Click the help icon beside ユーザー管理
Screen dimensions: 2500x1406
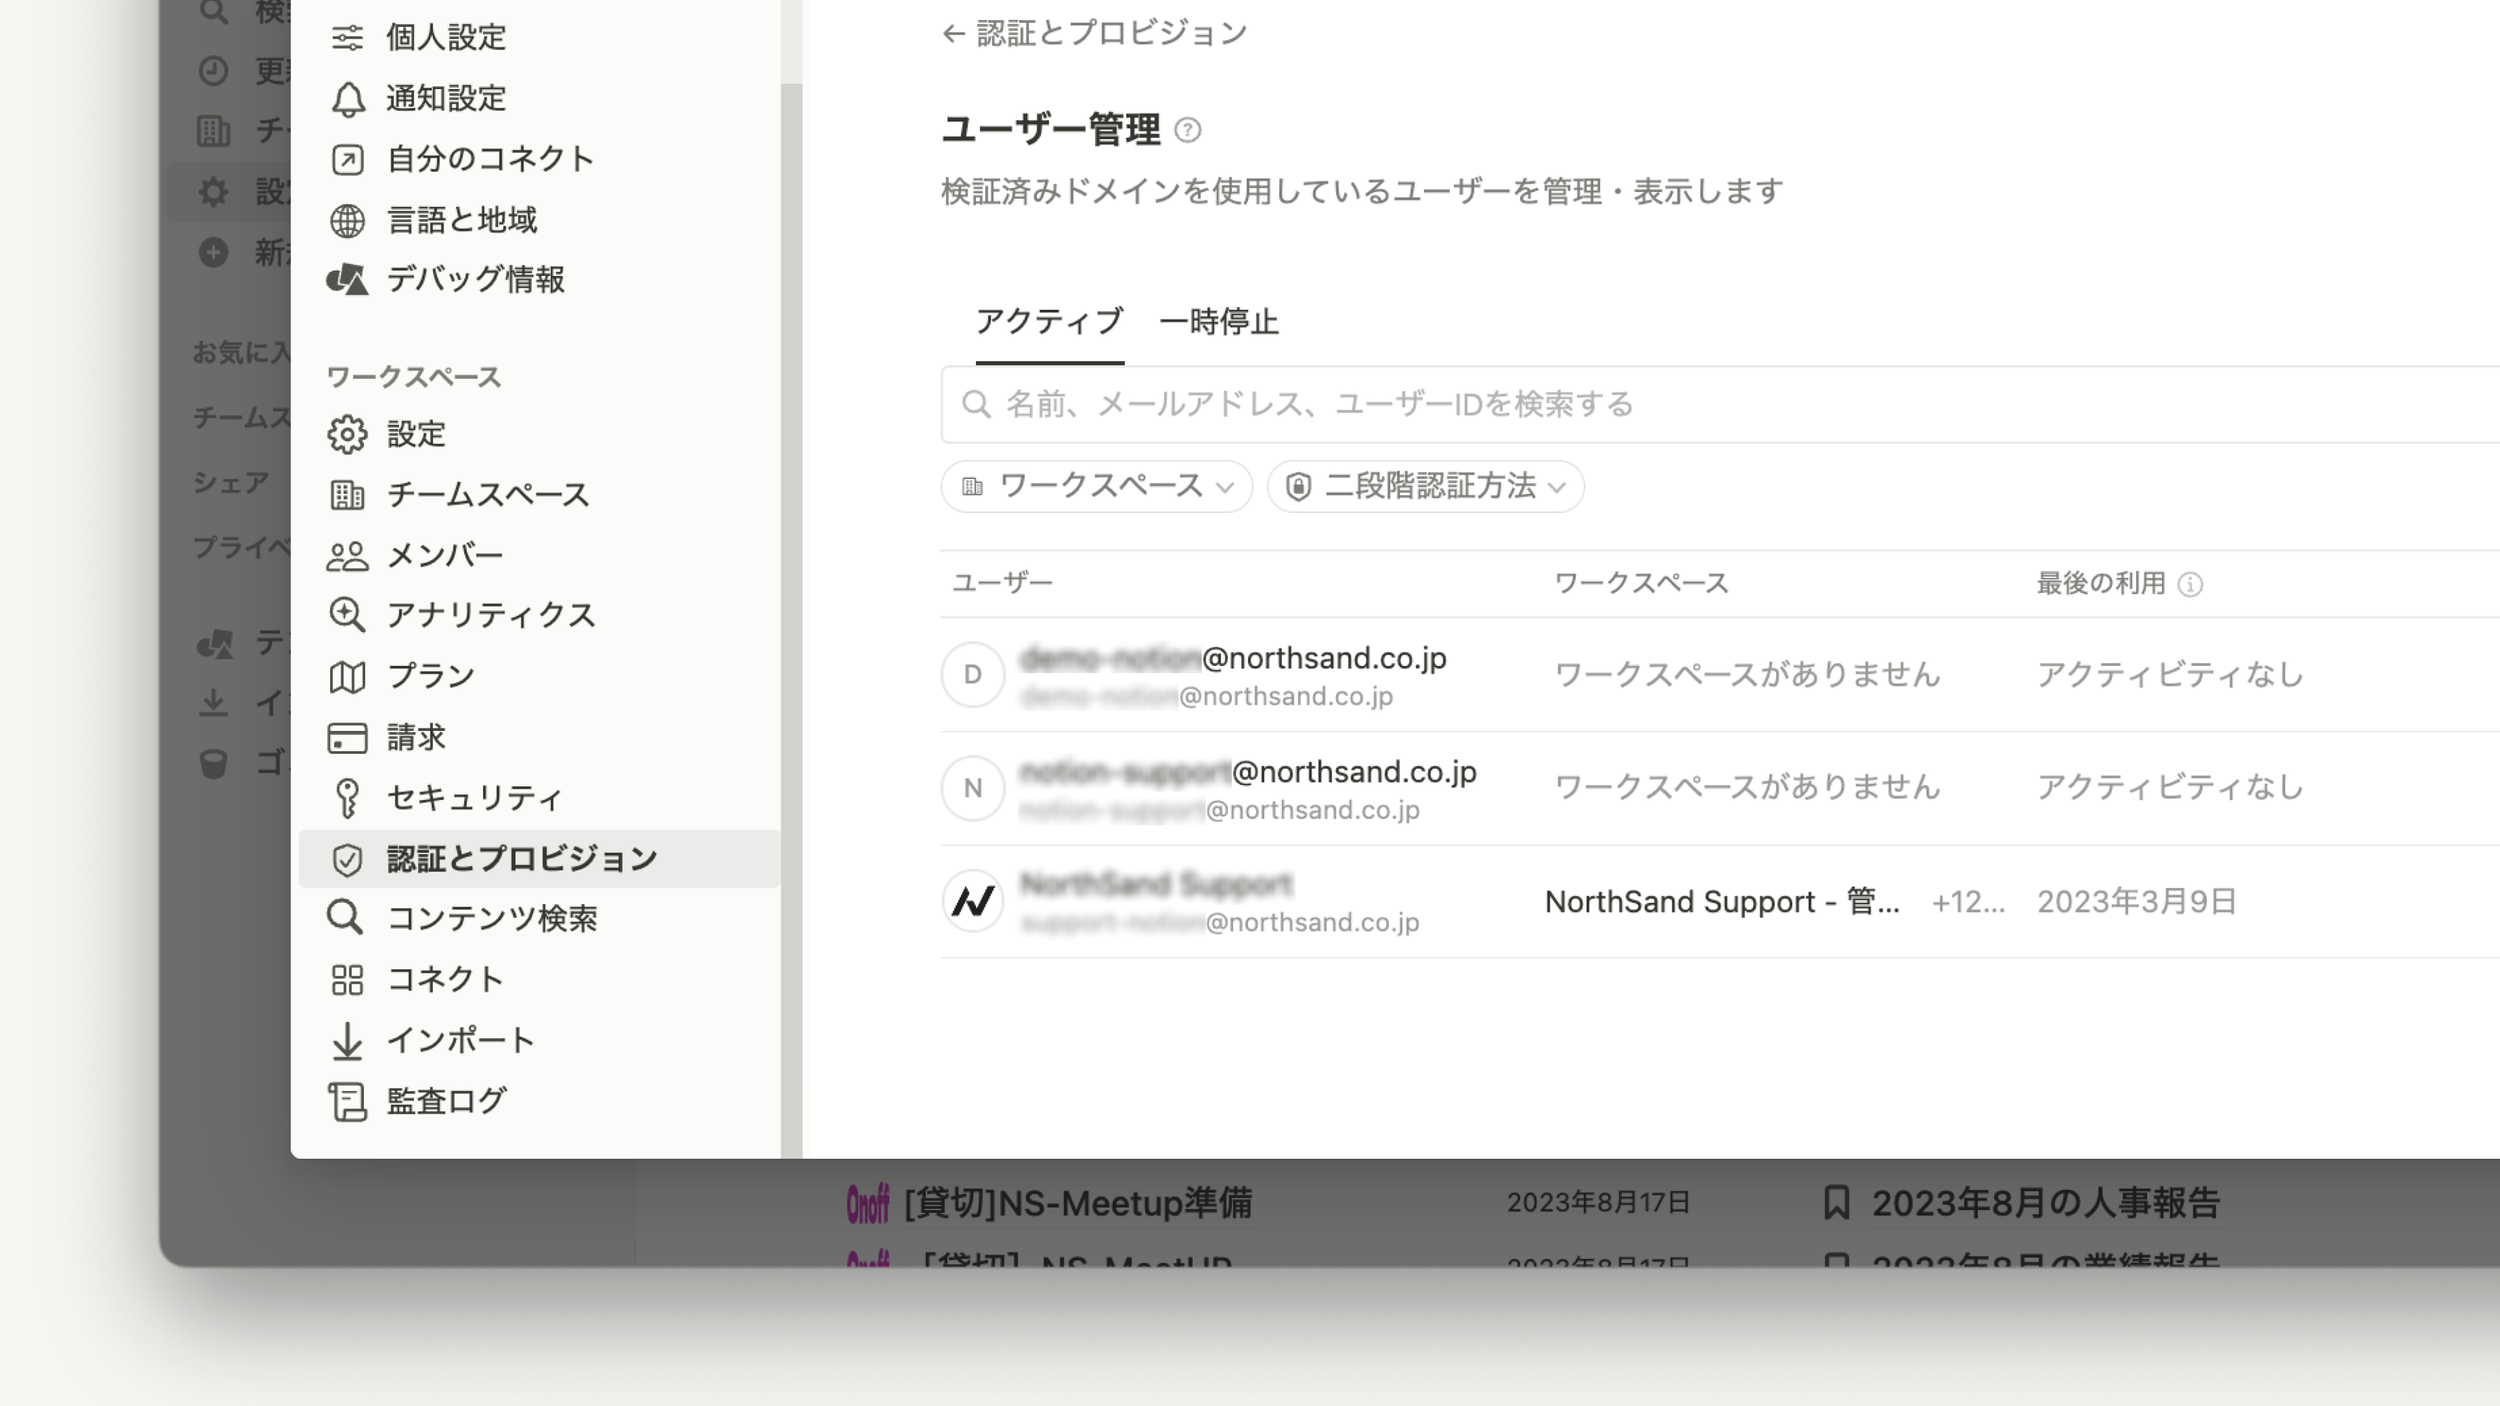1187,130
